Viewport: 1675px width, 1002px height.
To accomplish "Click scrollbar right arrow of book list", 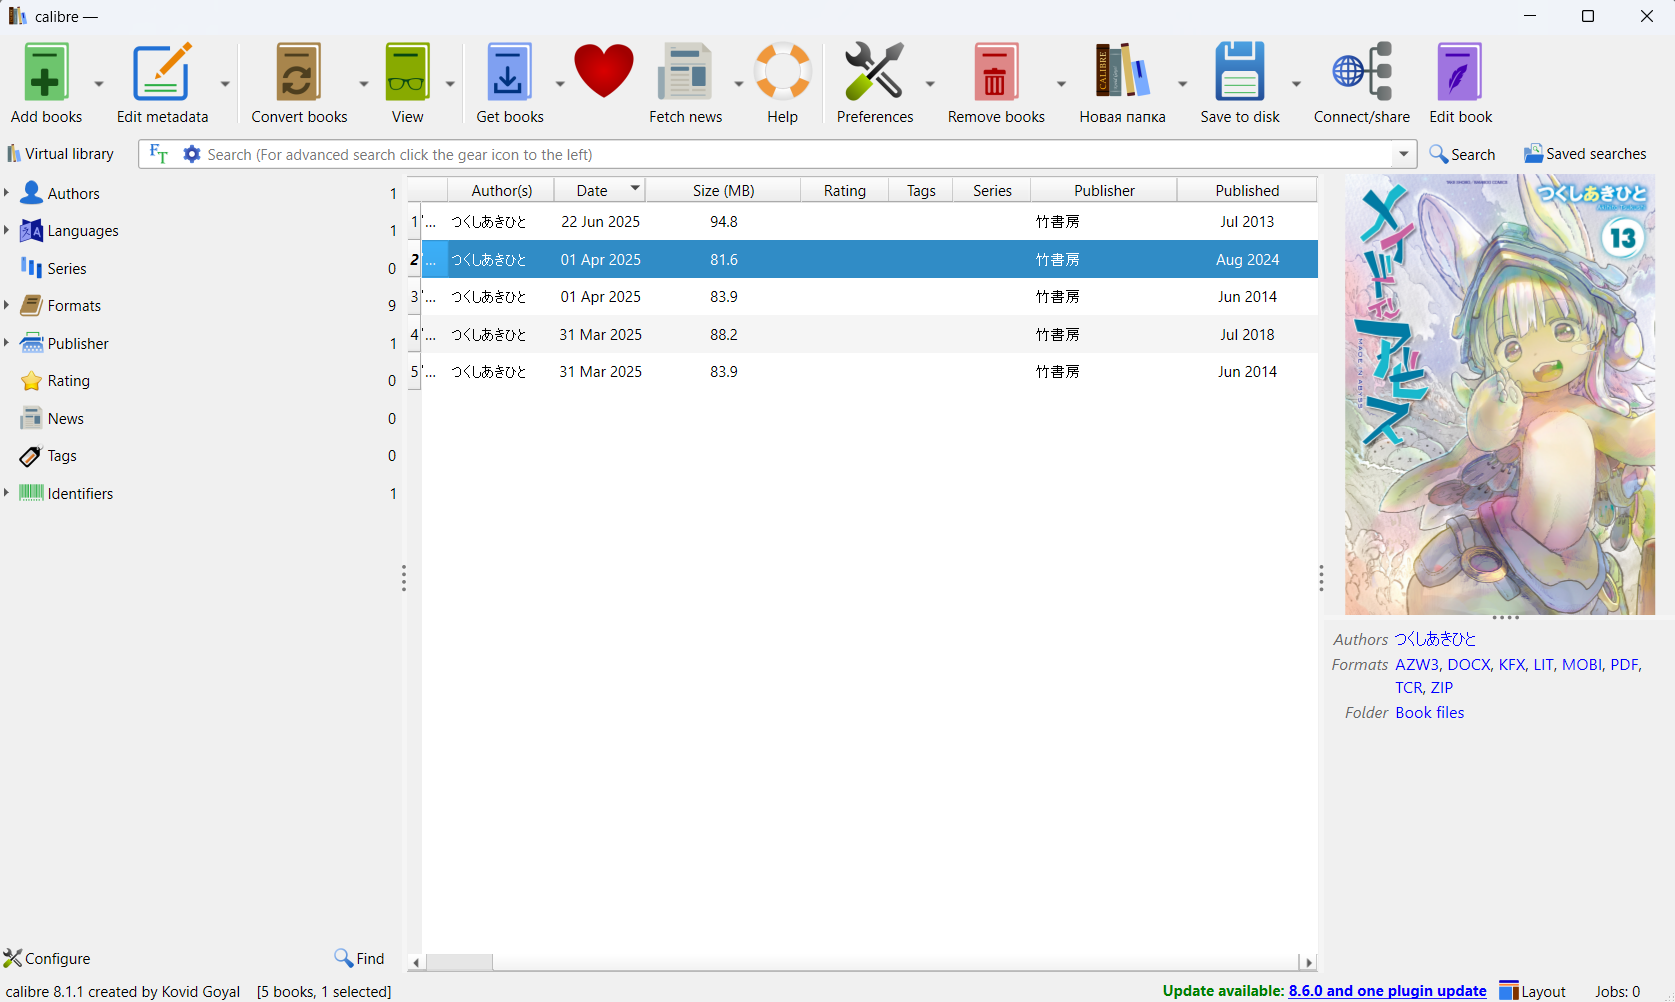I will (1308, 962).
